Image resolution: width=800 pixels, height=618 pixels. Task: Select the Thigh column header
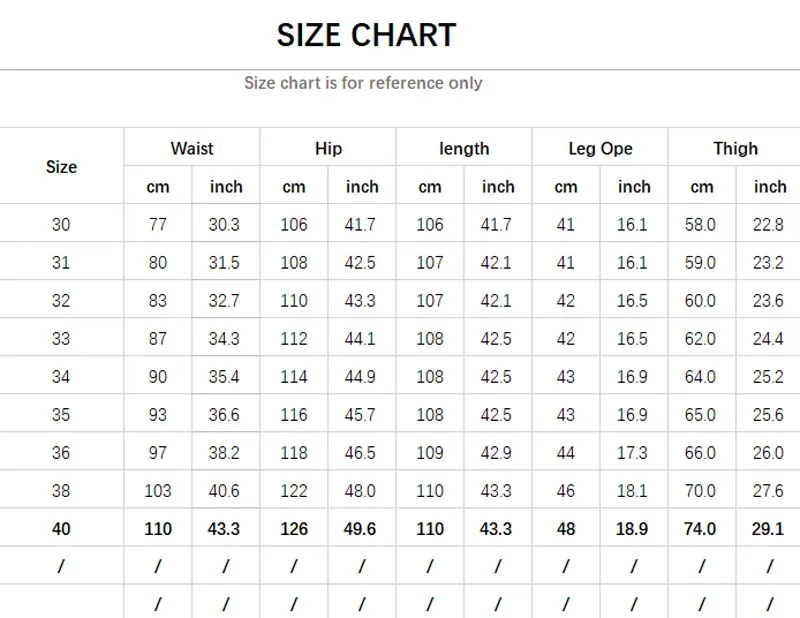[735, 148]
